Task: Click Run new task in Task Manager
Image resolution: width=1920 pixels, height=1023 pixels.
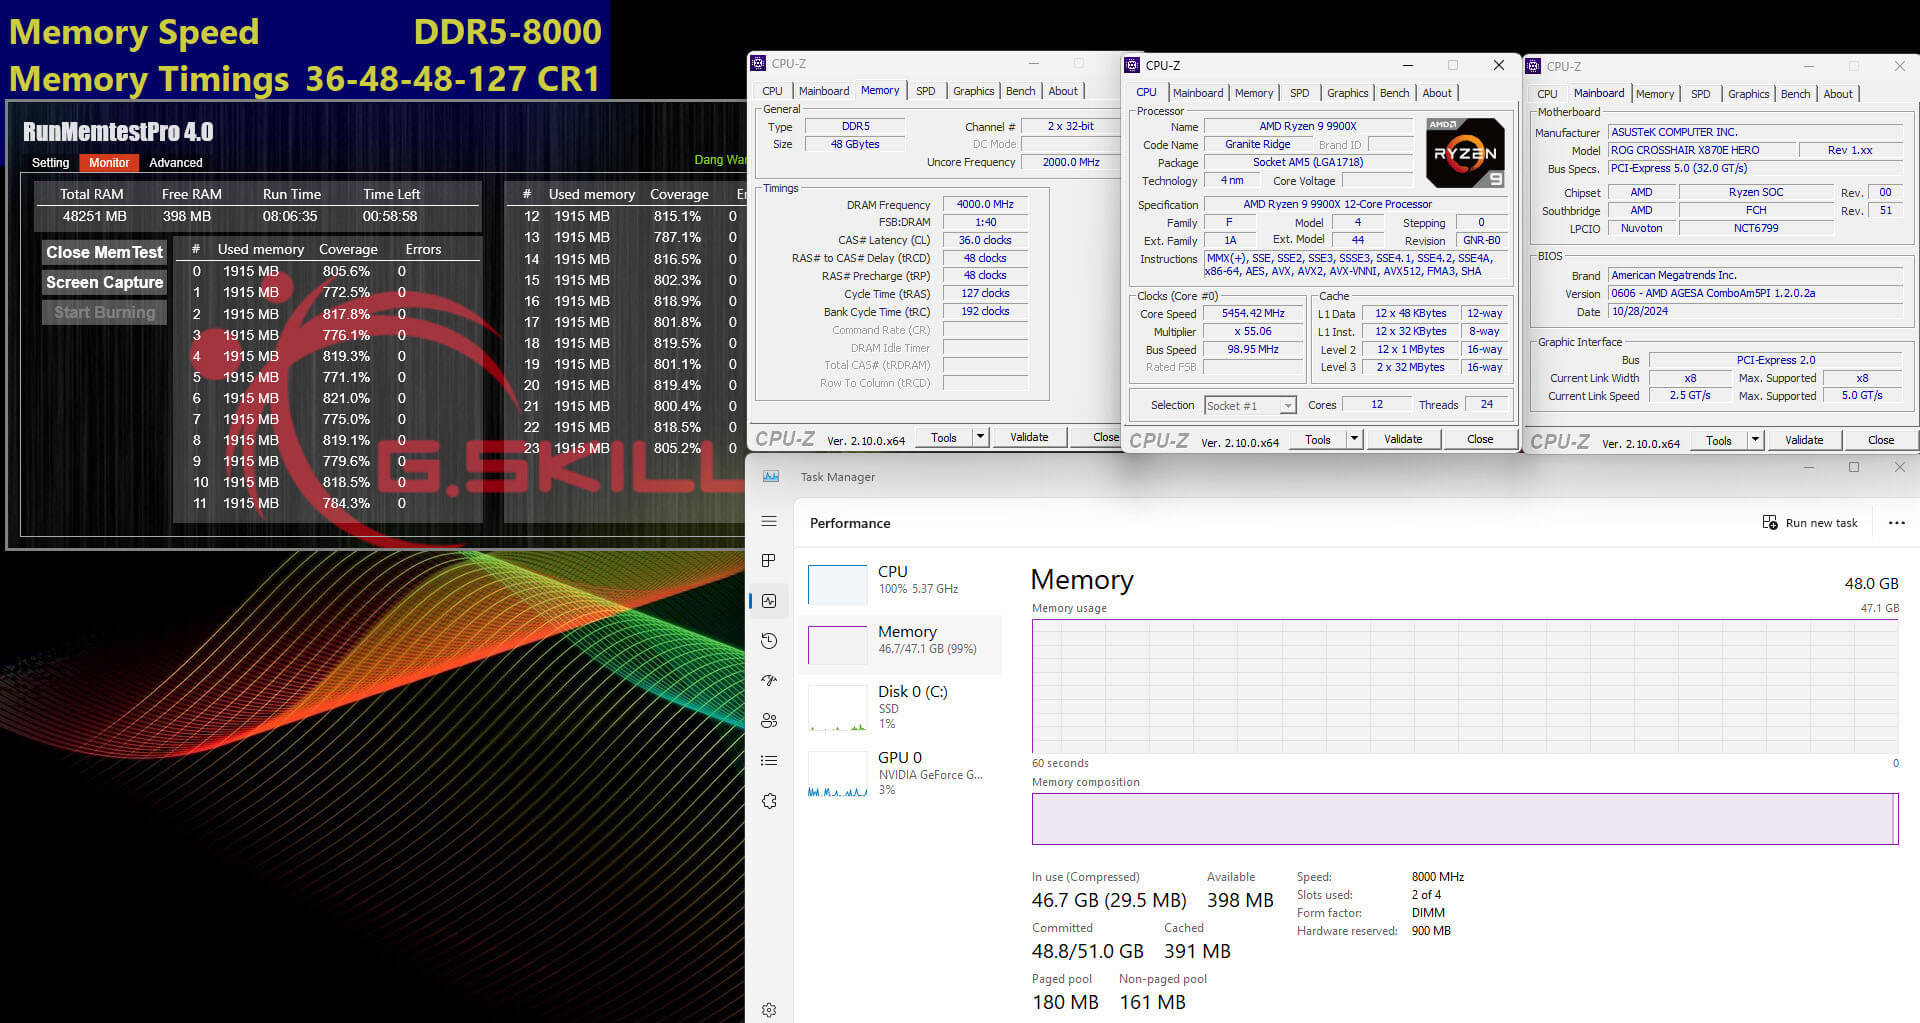Action: [1810, 523]
